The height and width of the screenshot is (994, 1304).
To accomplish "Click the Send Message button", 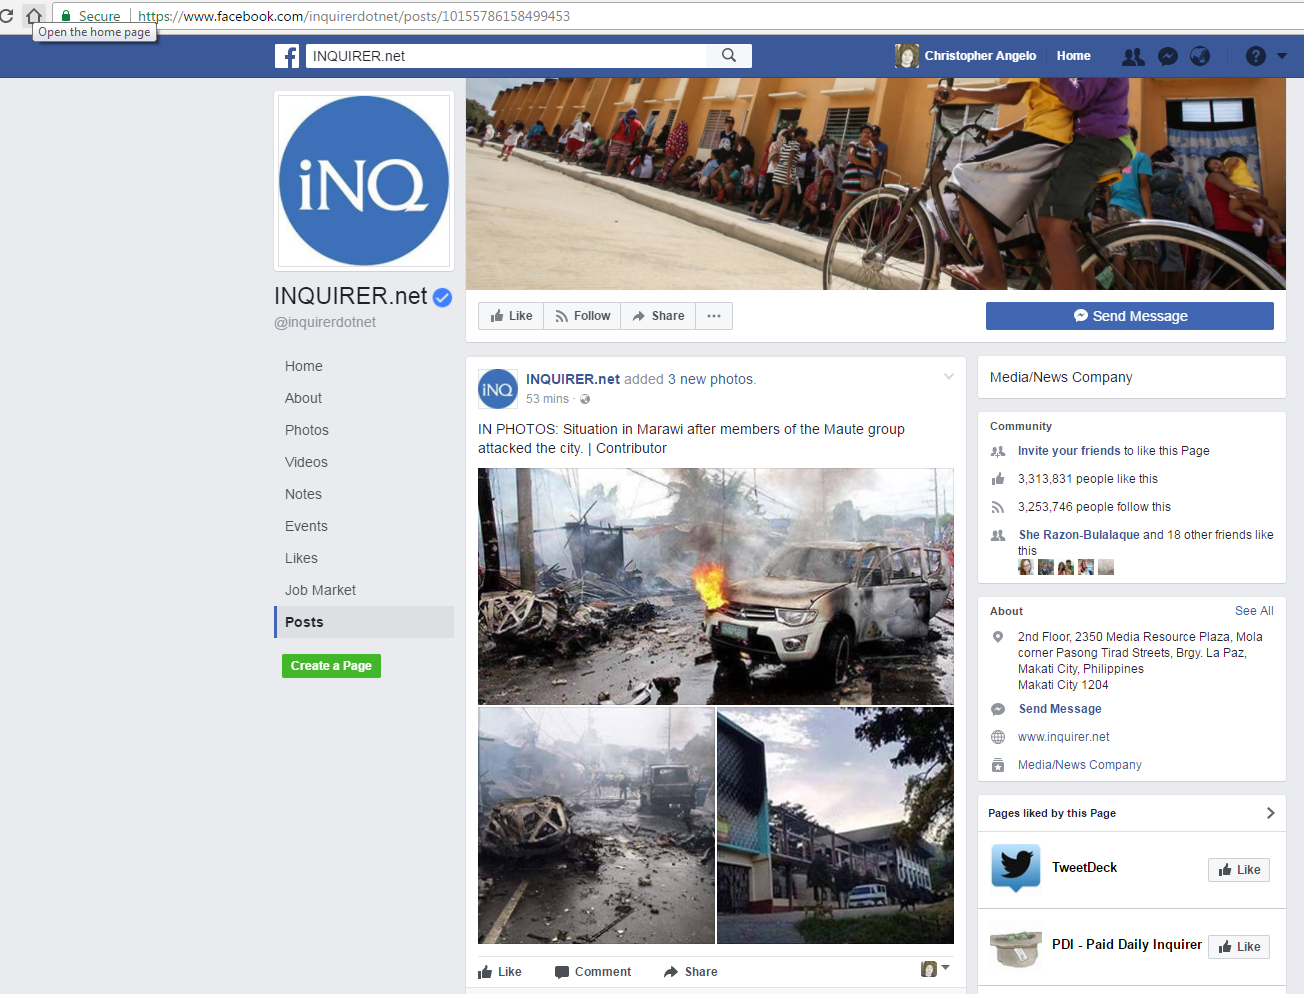I will pos(1130,316).
